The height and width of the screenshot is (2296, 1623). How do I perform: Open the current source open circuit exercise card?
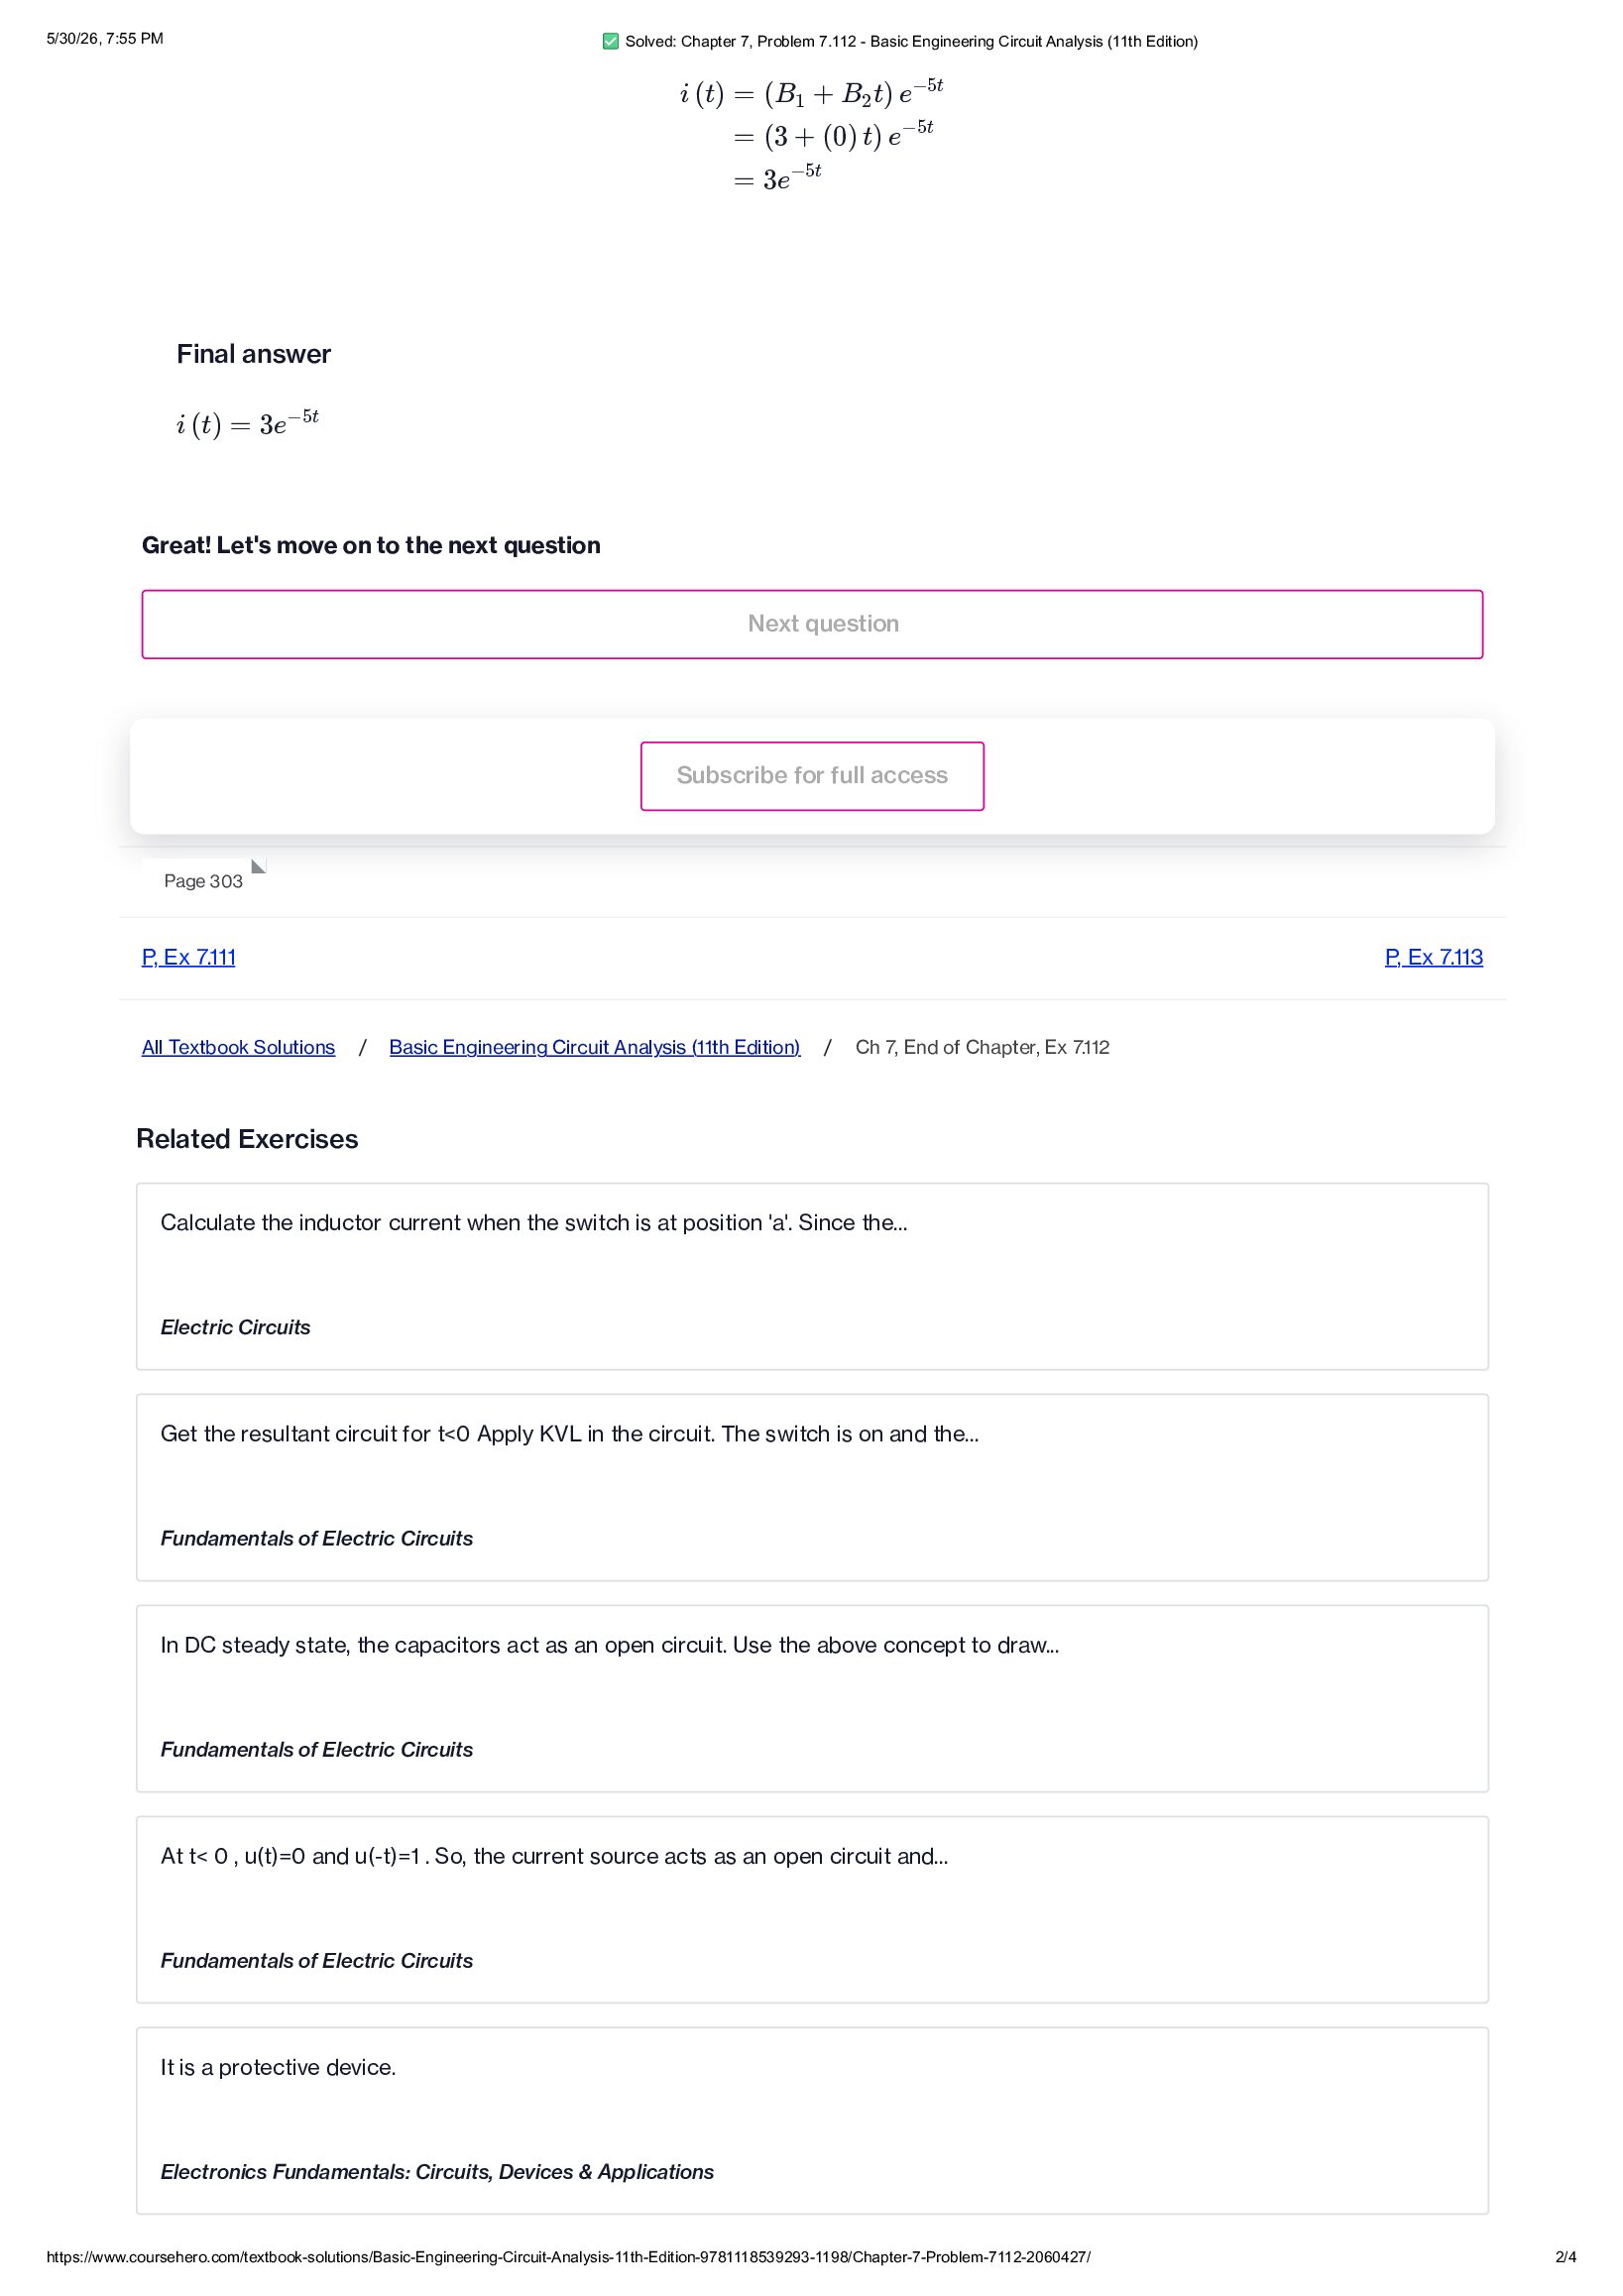(x=812, y=1909)
